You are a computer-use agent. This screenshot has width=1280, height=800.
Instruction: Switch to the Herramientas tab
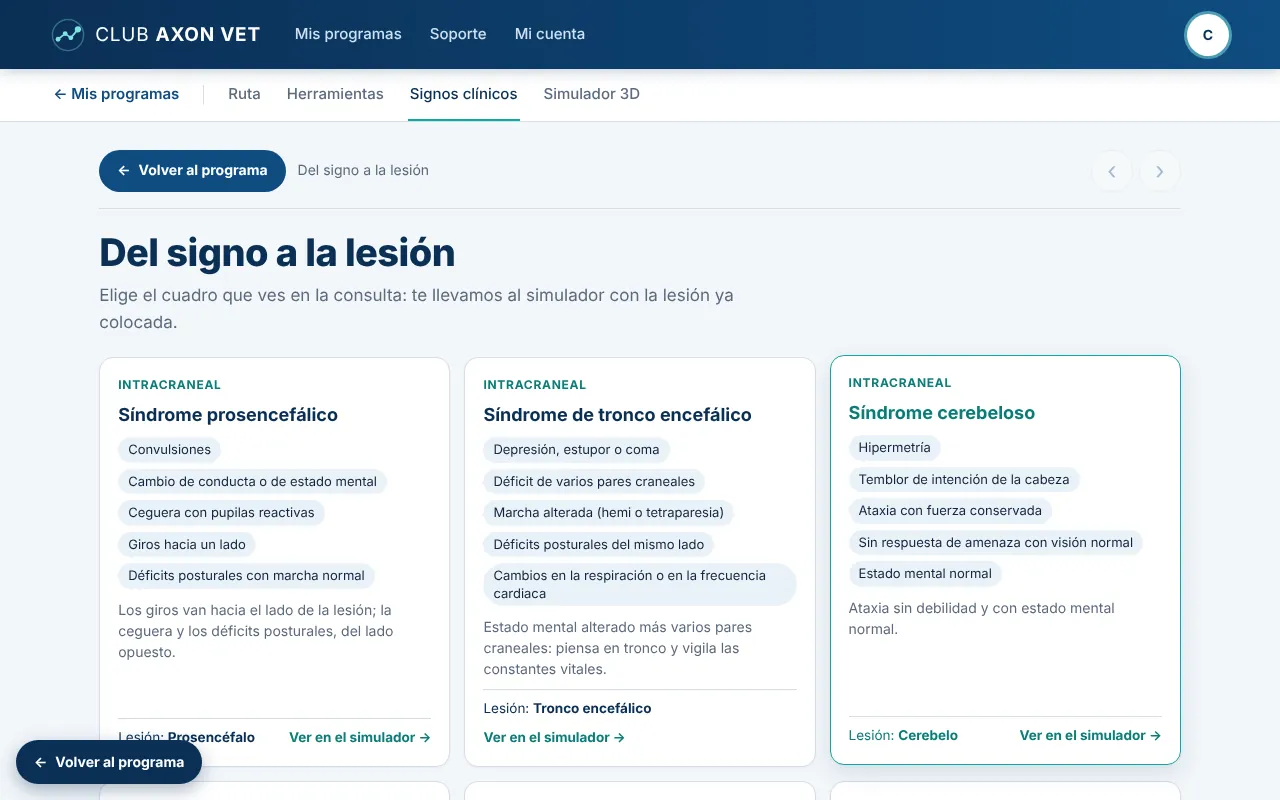335,94
